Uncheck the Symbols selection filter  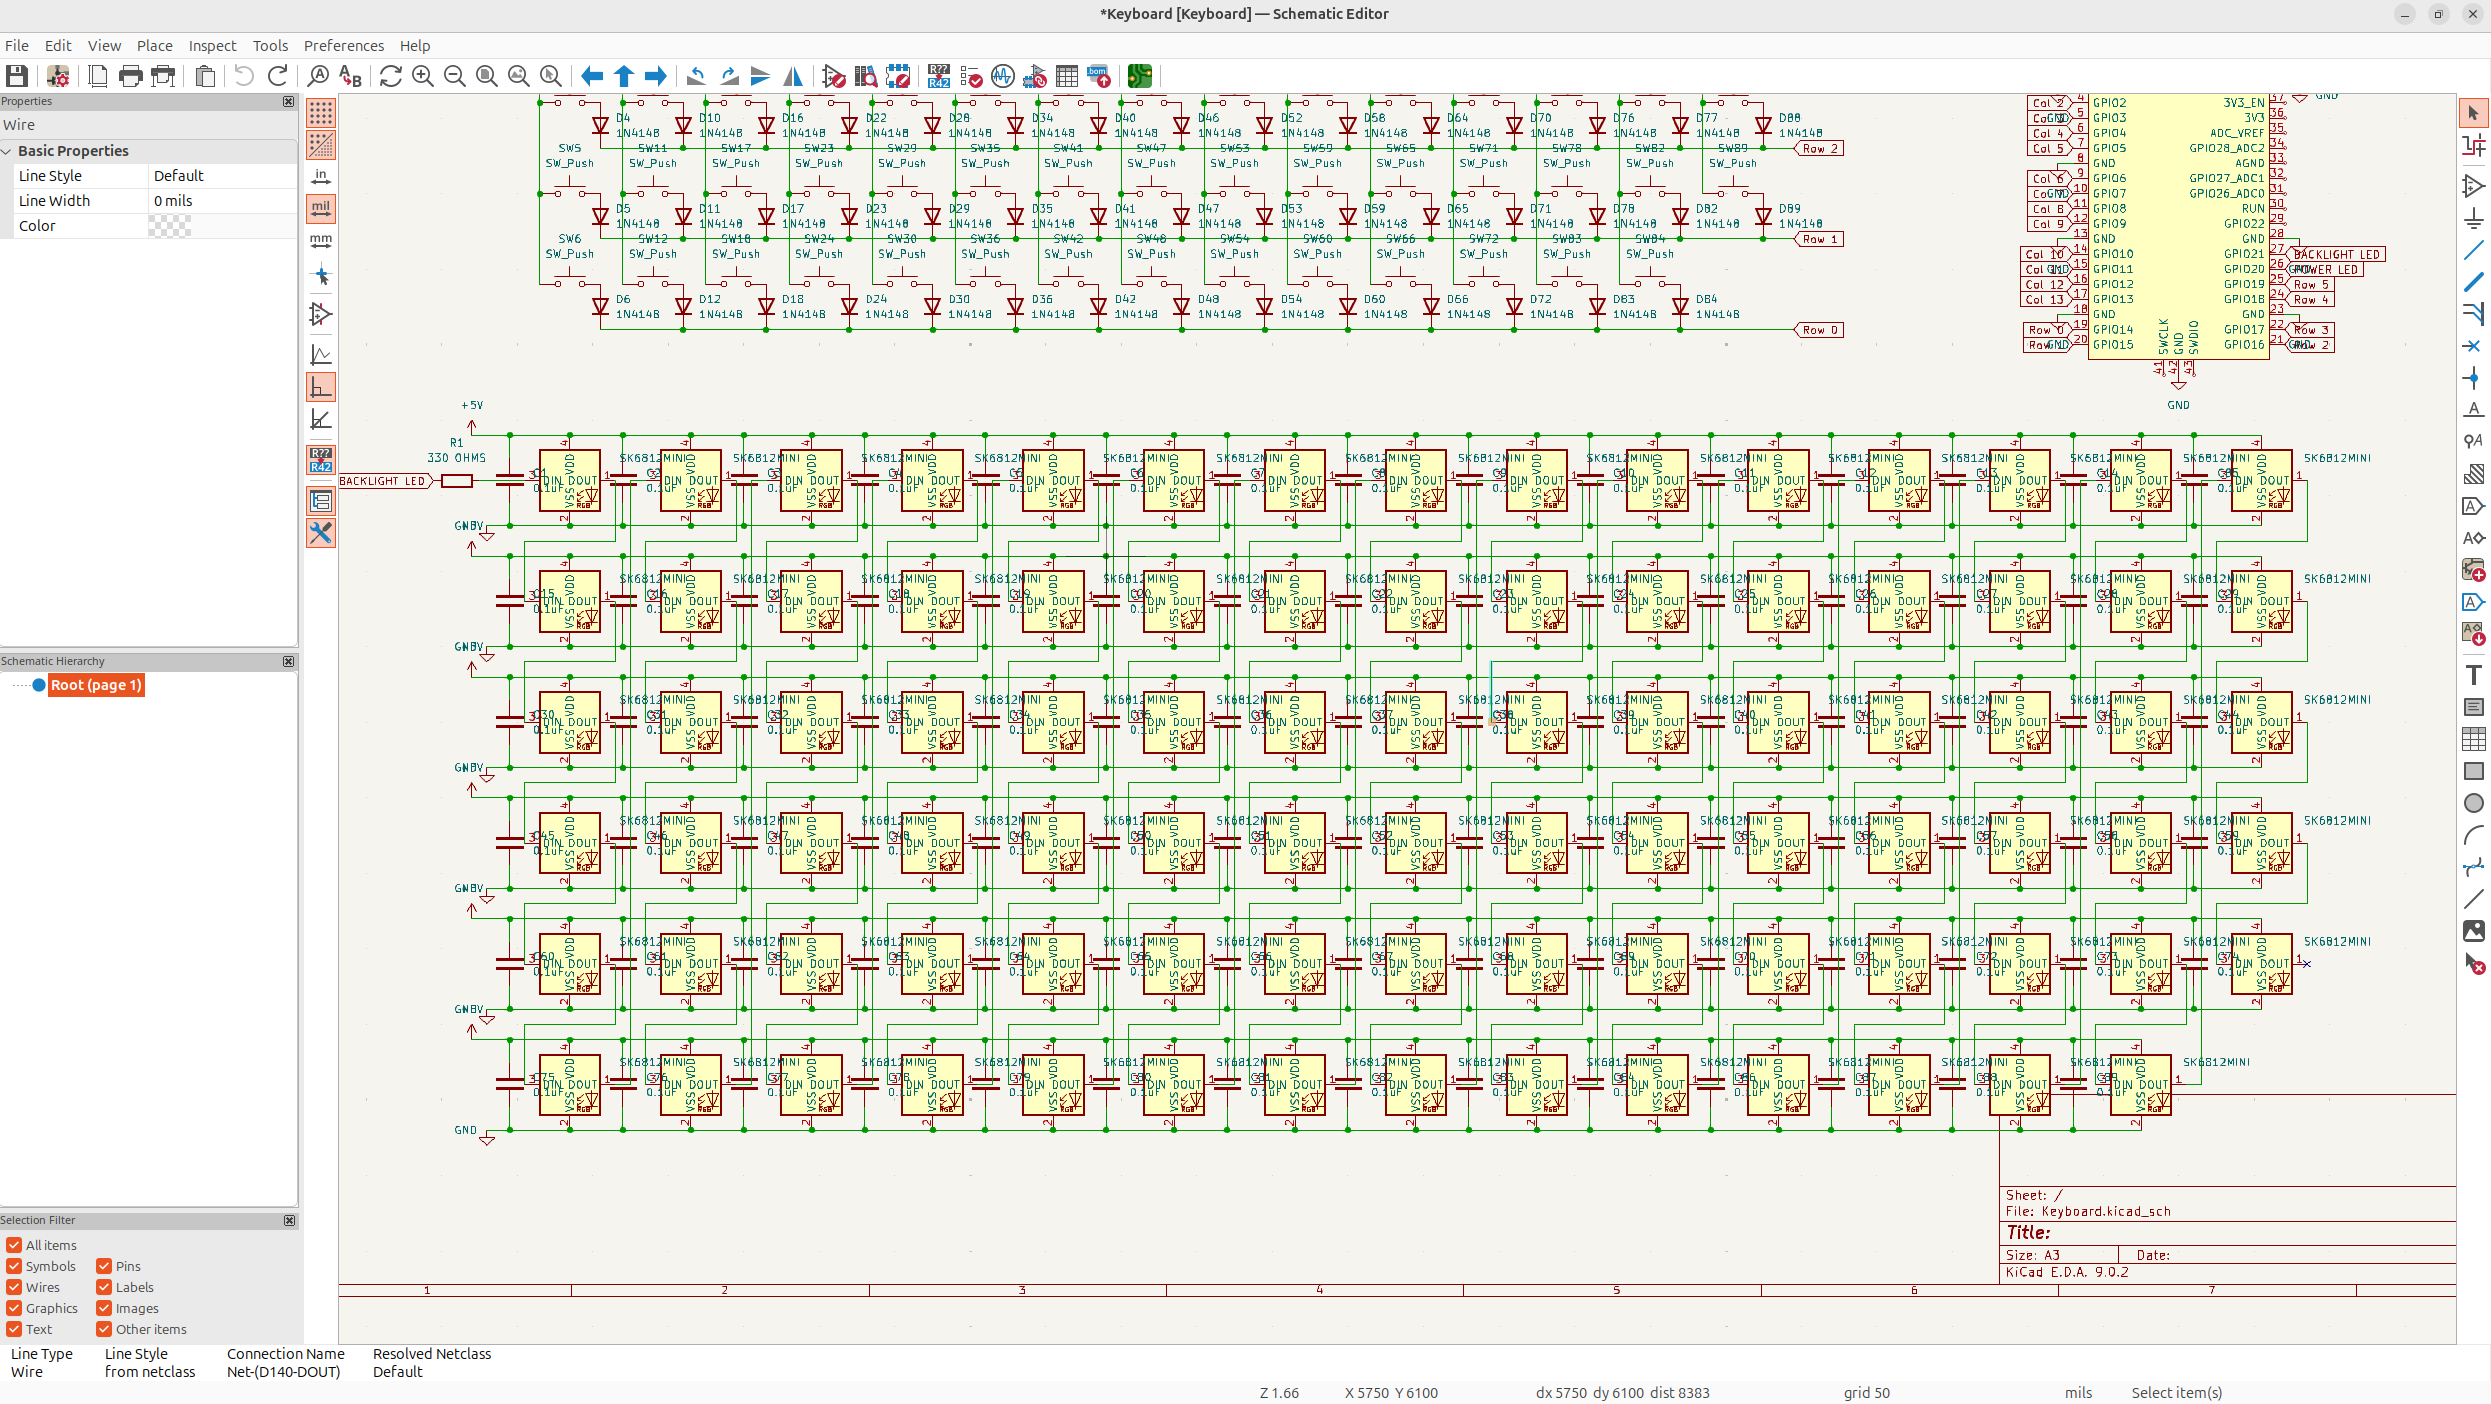pyautogui.click(x=14, y=1266)
